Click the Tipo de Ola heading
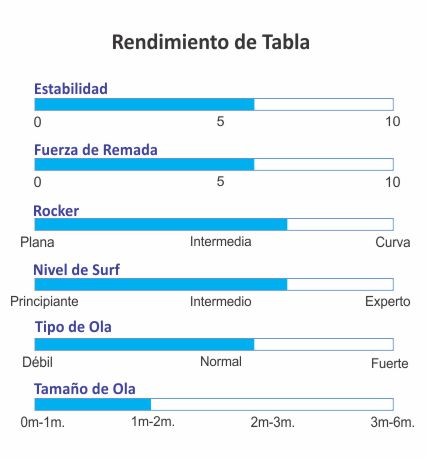Viewport: 429px width, 460px height. [73, 327]
